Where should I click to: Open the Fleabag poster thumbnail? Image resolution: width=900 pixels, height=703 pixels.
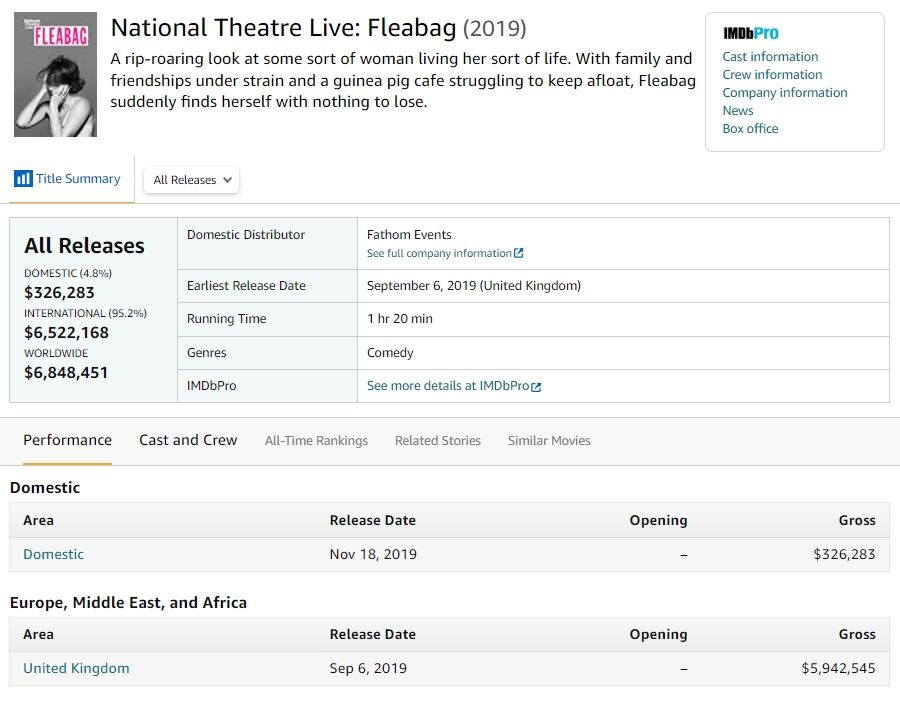(55, 75)
